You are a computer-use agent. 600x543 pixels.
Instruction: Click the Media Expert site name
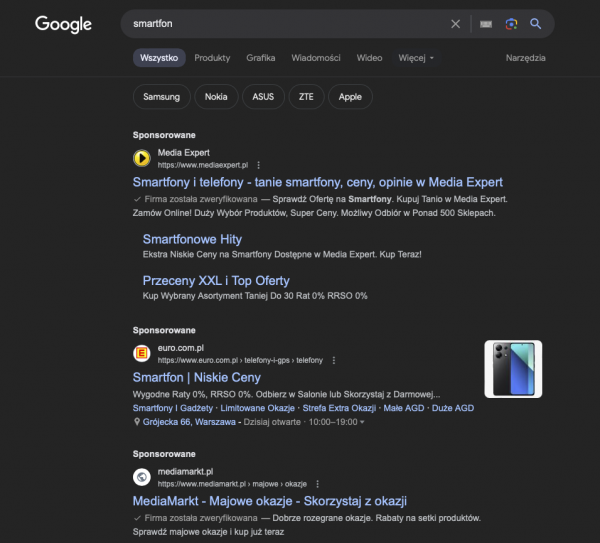[184, 153]
